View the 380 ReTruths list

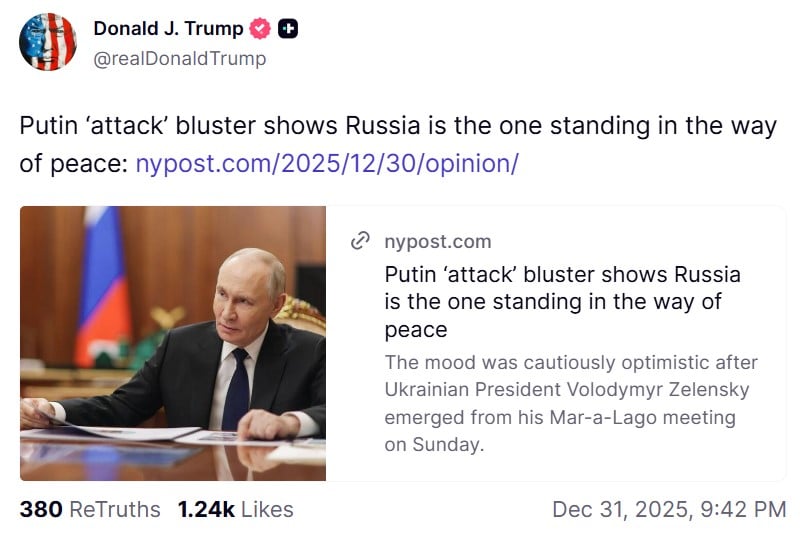point(90,509)
